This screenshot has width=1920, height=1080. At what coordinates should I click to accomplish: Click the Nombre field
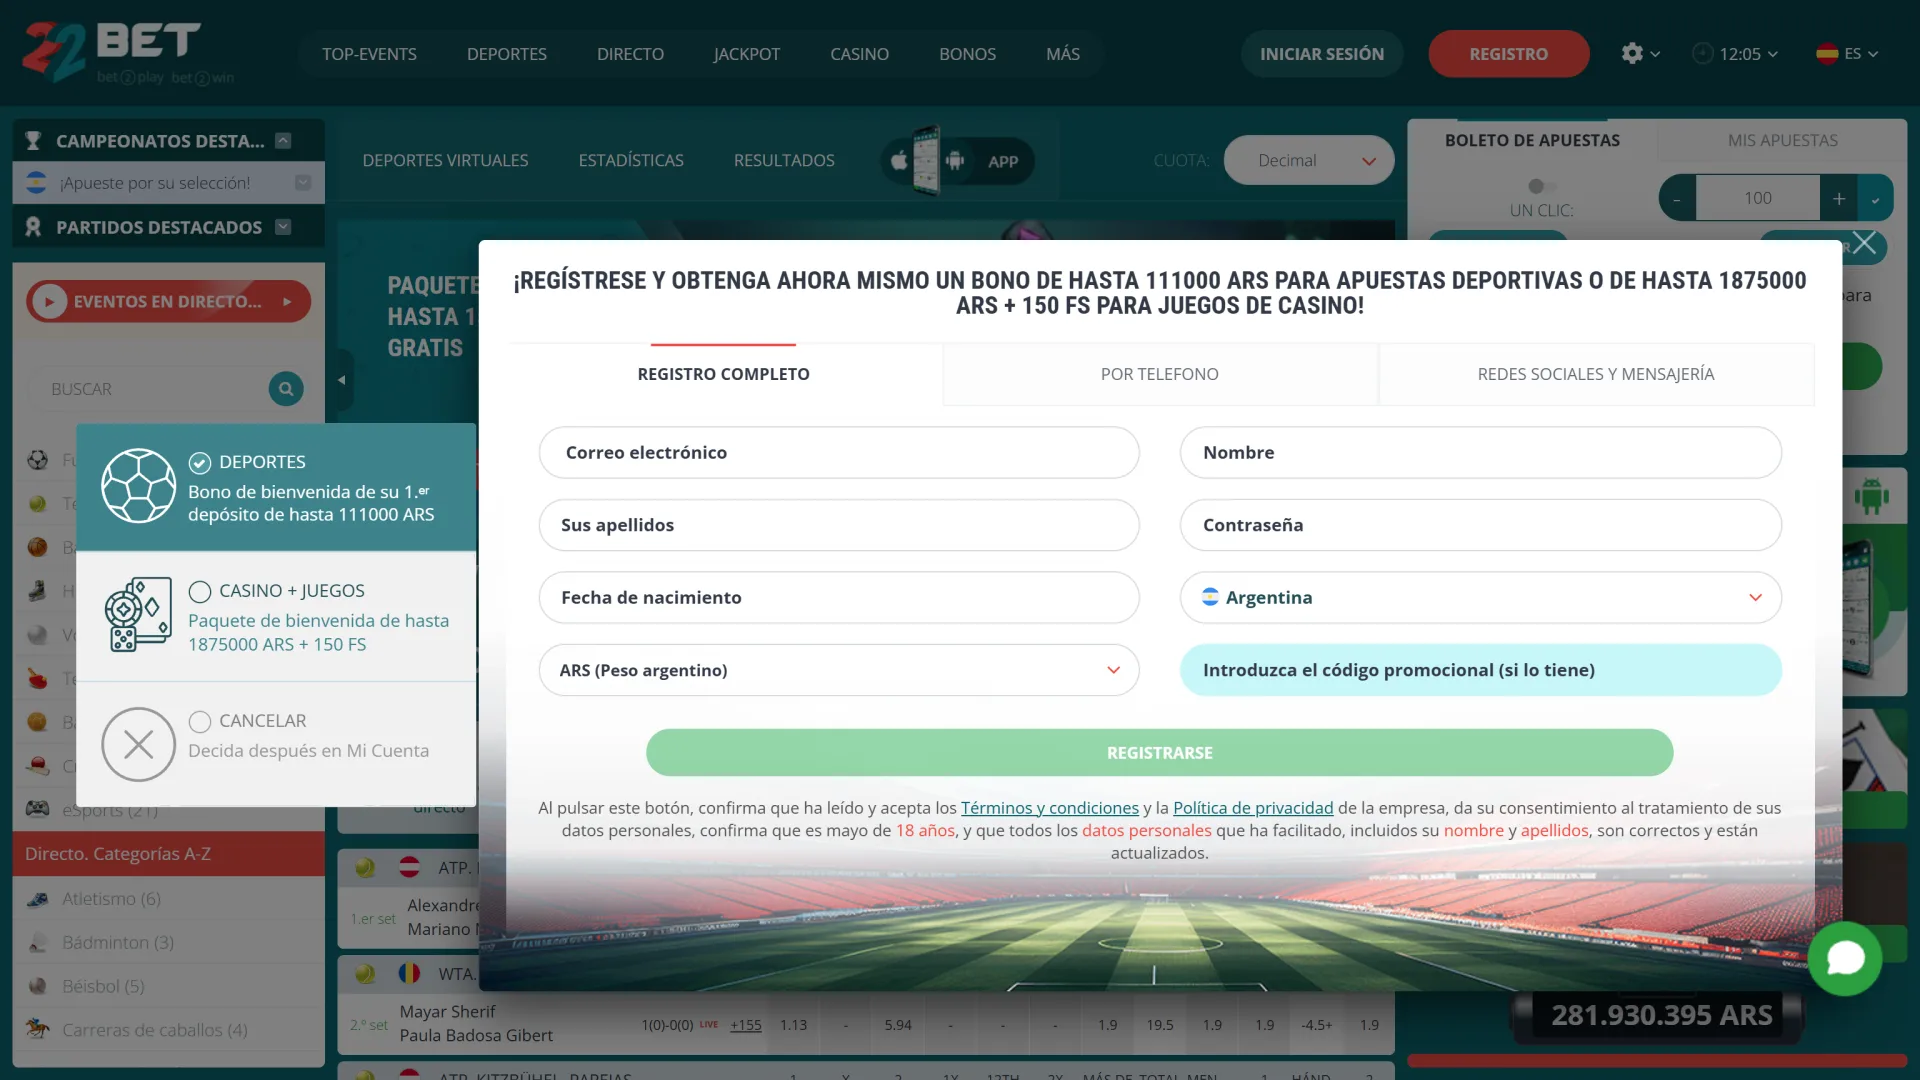pos(1480,452)
